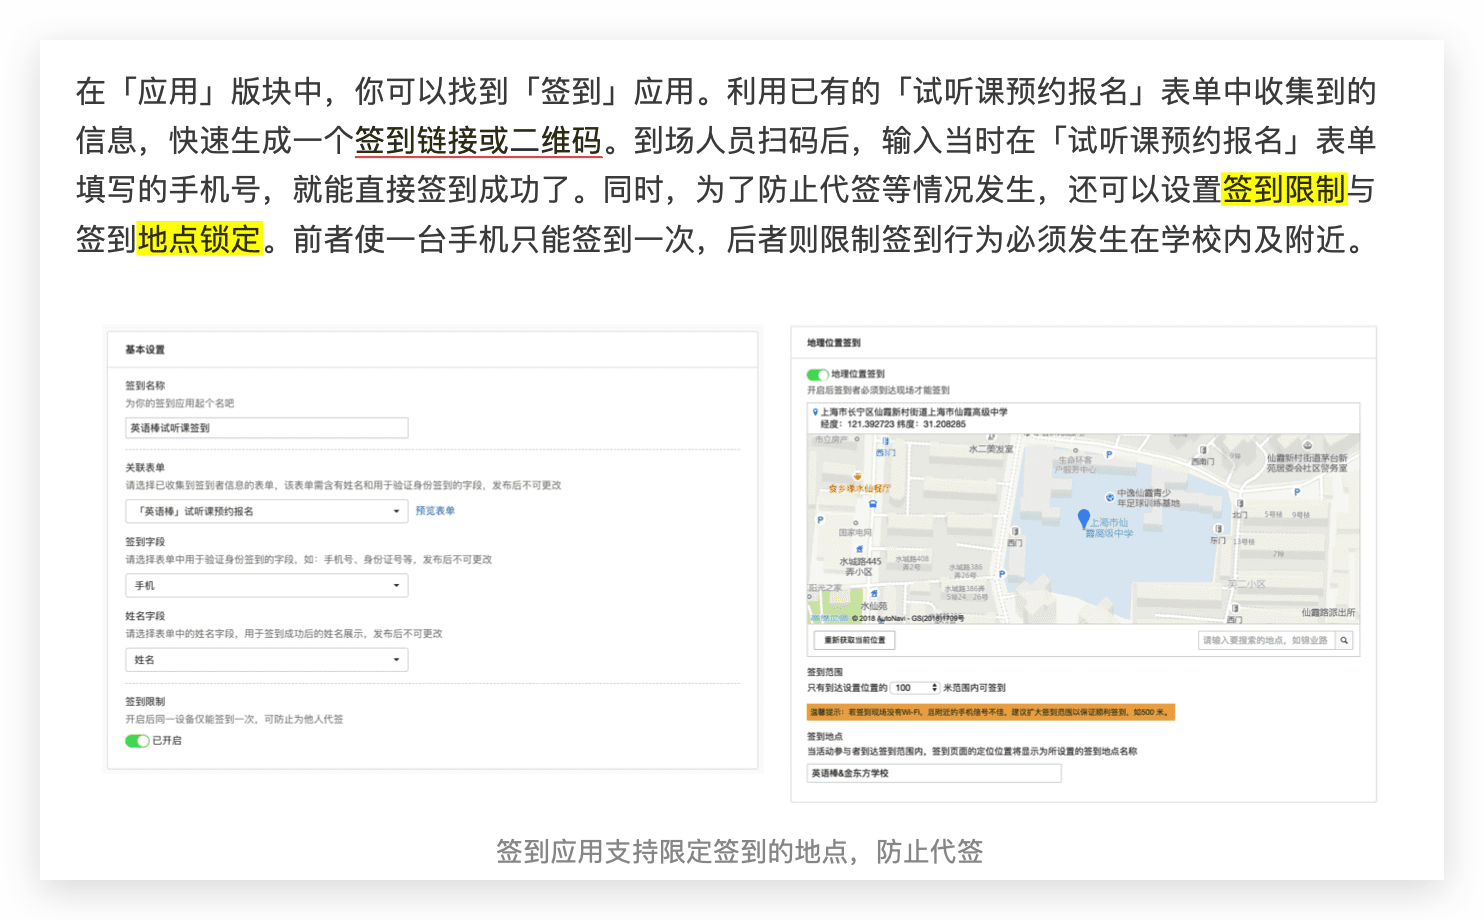
Task: Click the 上海市仙霞高级中学 map label
Action: (1110, 528)
